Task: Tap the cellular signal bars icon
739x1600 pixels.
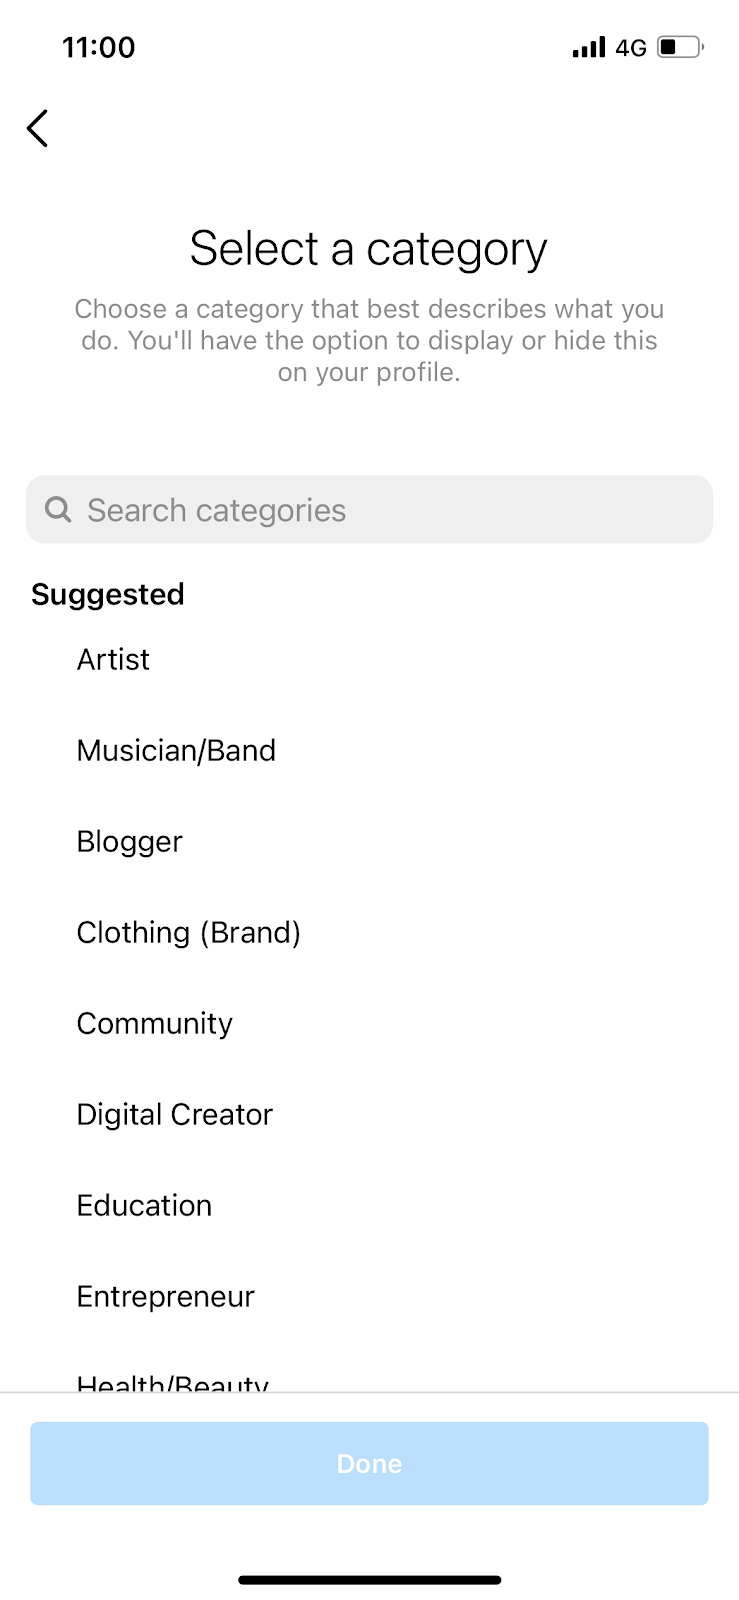Action: [589, 47]
